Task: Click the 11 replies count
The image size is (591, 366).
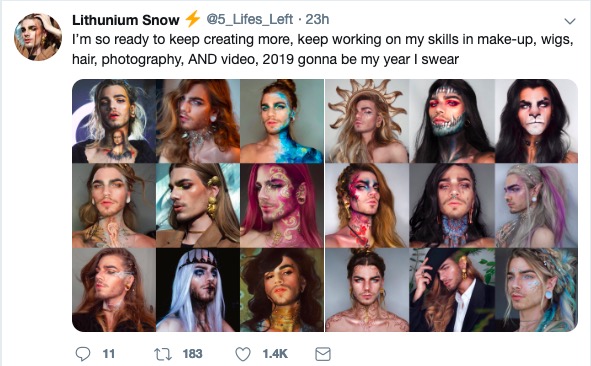Action: [109, 354]
